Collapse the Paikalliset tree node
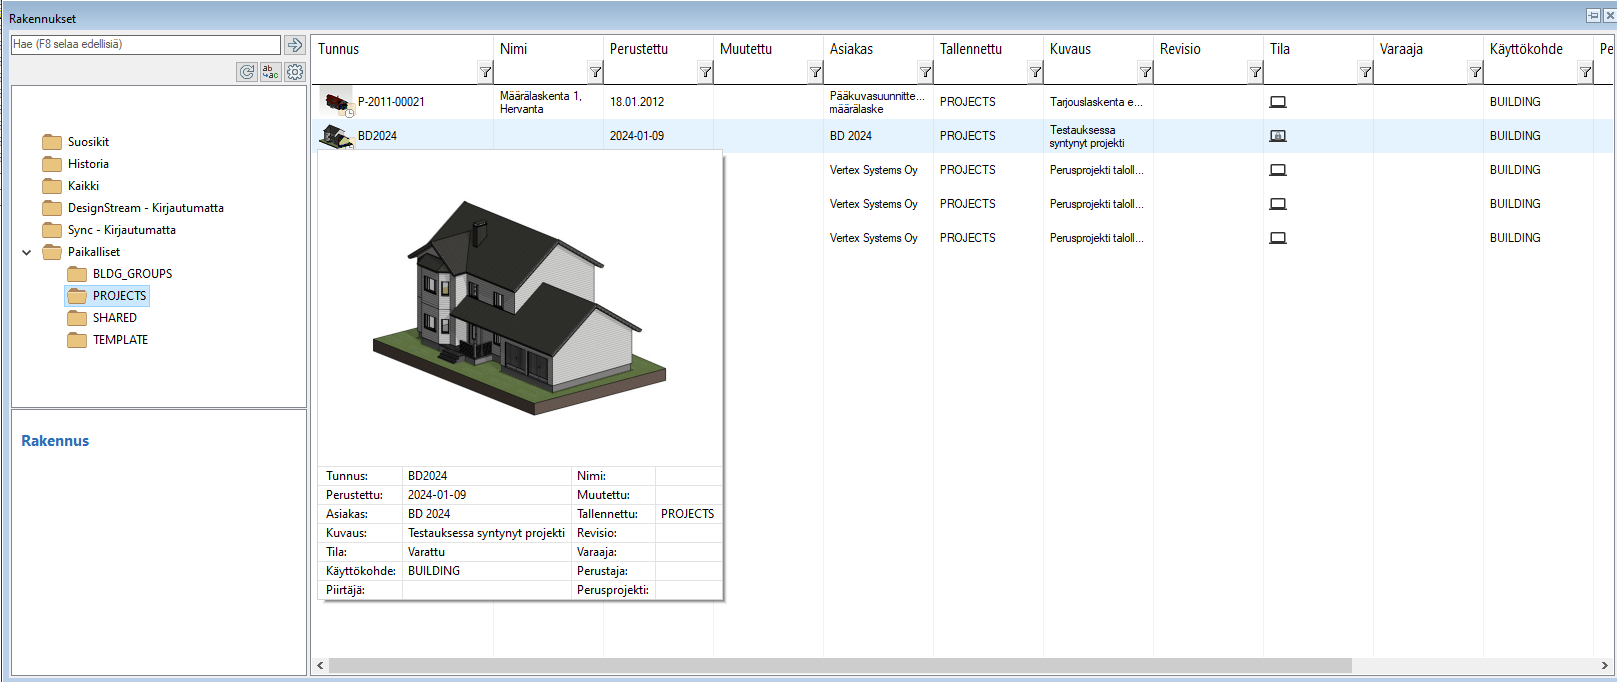This screenshot has height=682, width=1617. point(27,252)
